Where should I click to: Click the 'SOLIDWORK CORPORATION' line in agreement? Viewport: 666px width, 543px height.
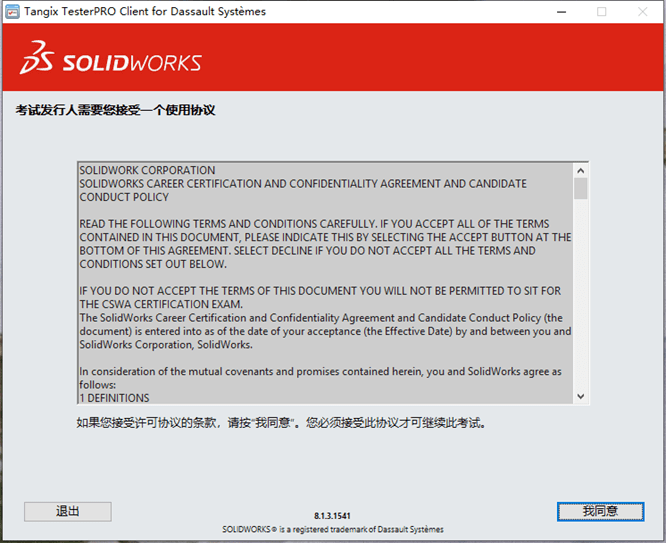(147, 170)
